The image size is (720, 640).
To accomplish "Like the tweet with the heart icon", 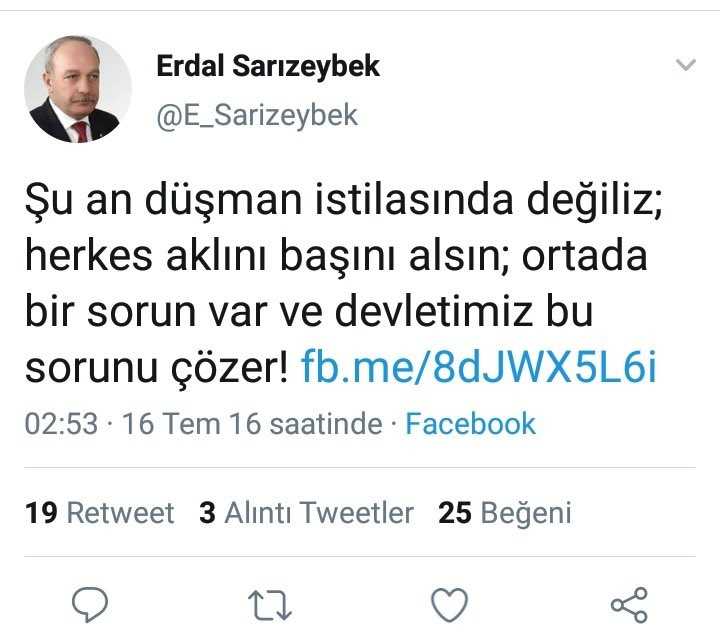I will pos(450,605).
